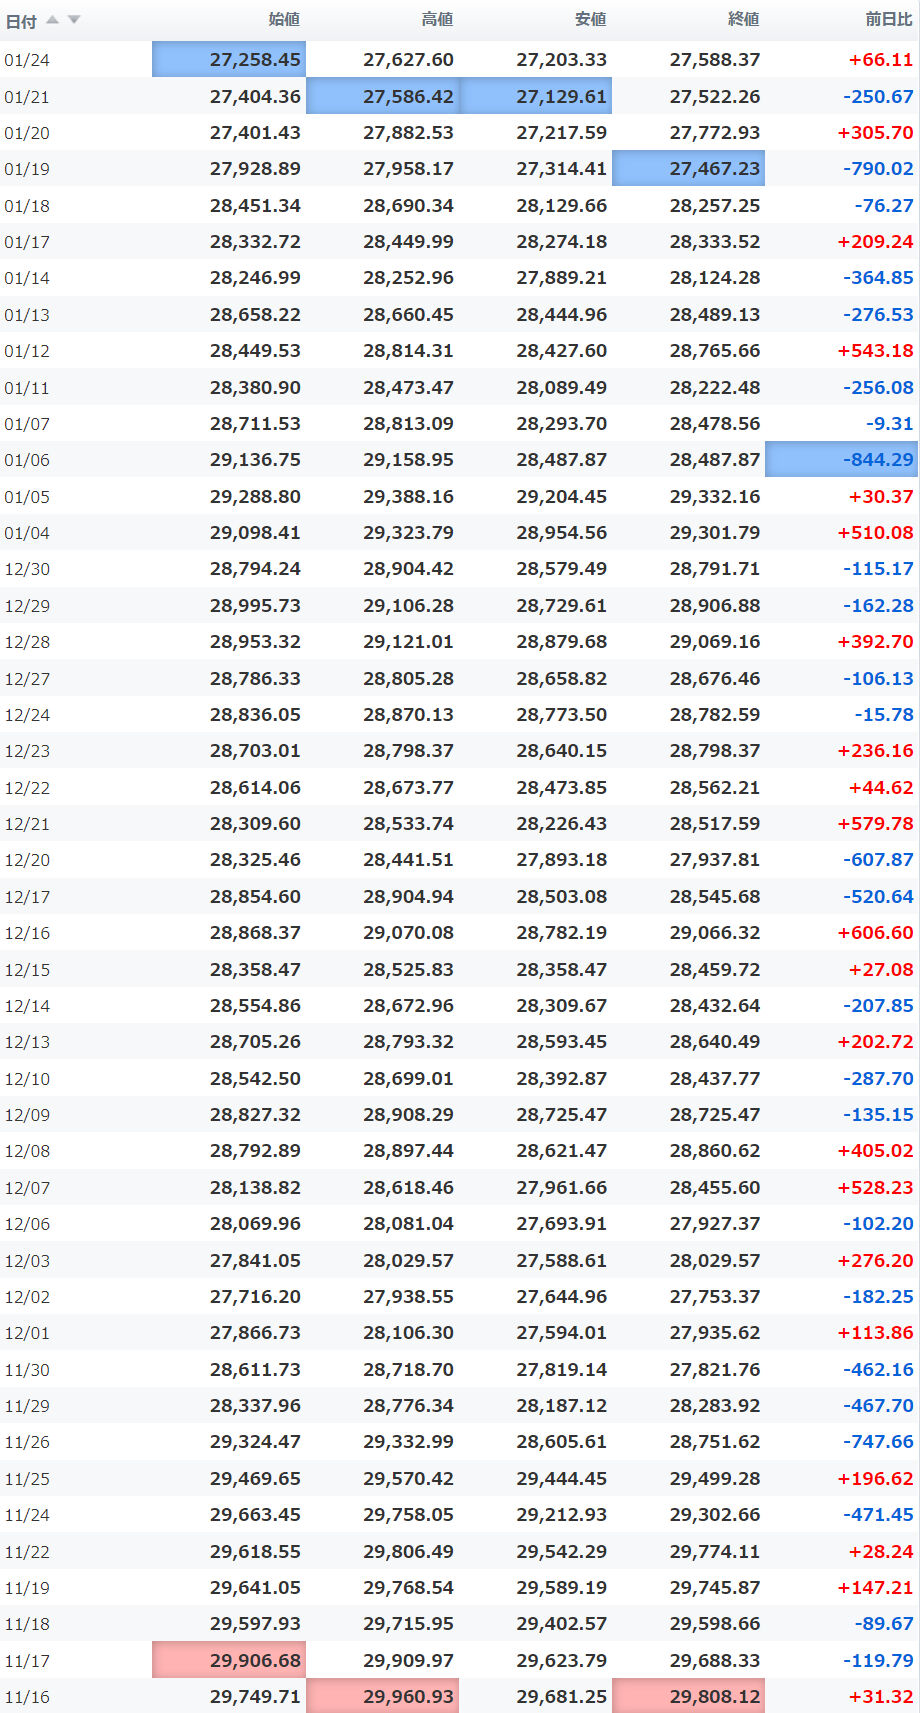Click change value +66.11
The width and height of the screenshot is (920, 1713).
[x=880, y=60]
